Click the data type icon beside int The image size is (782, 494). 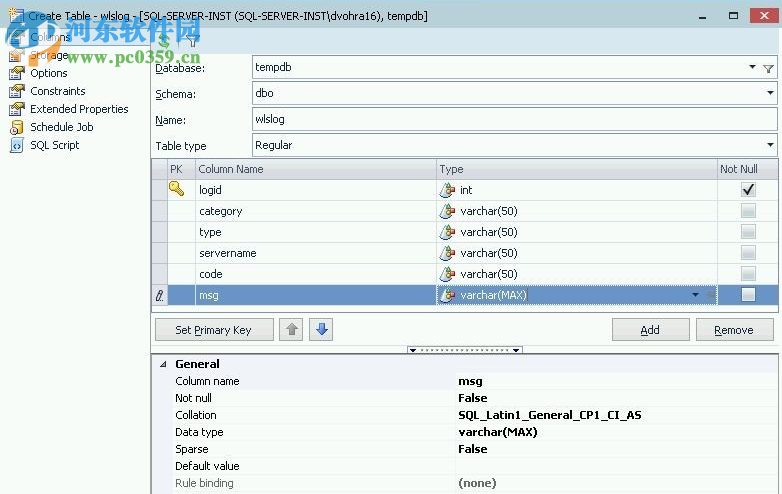click(x=447, y=190)
